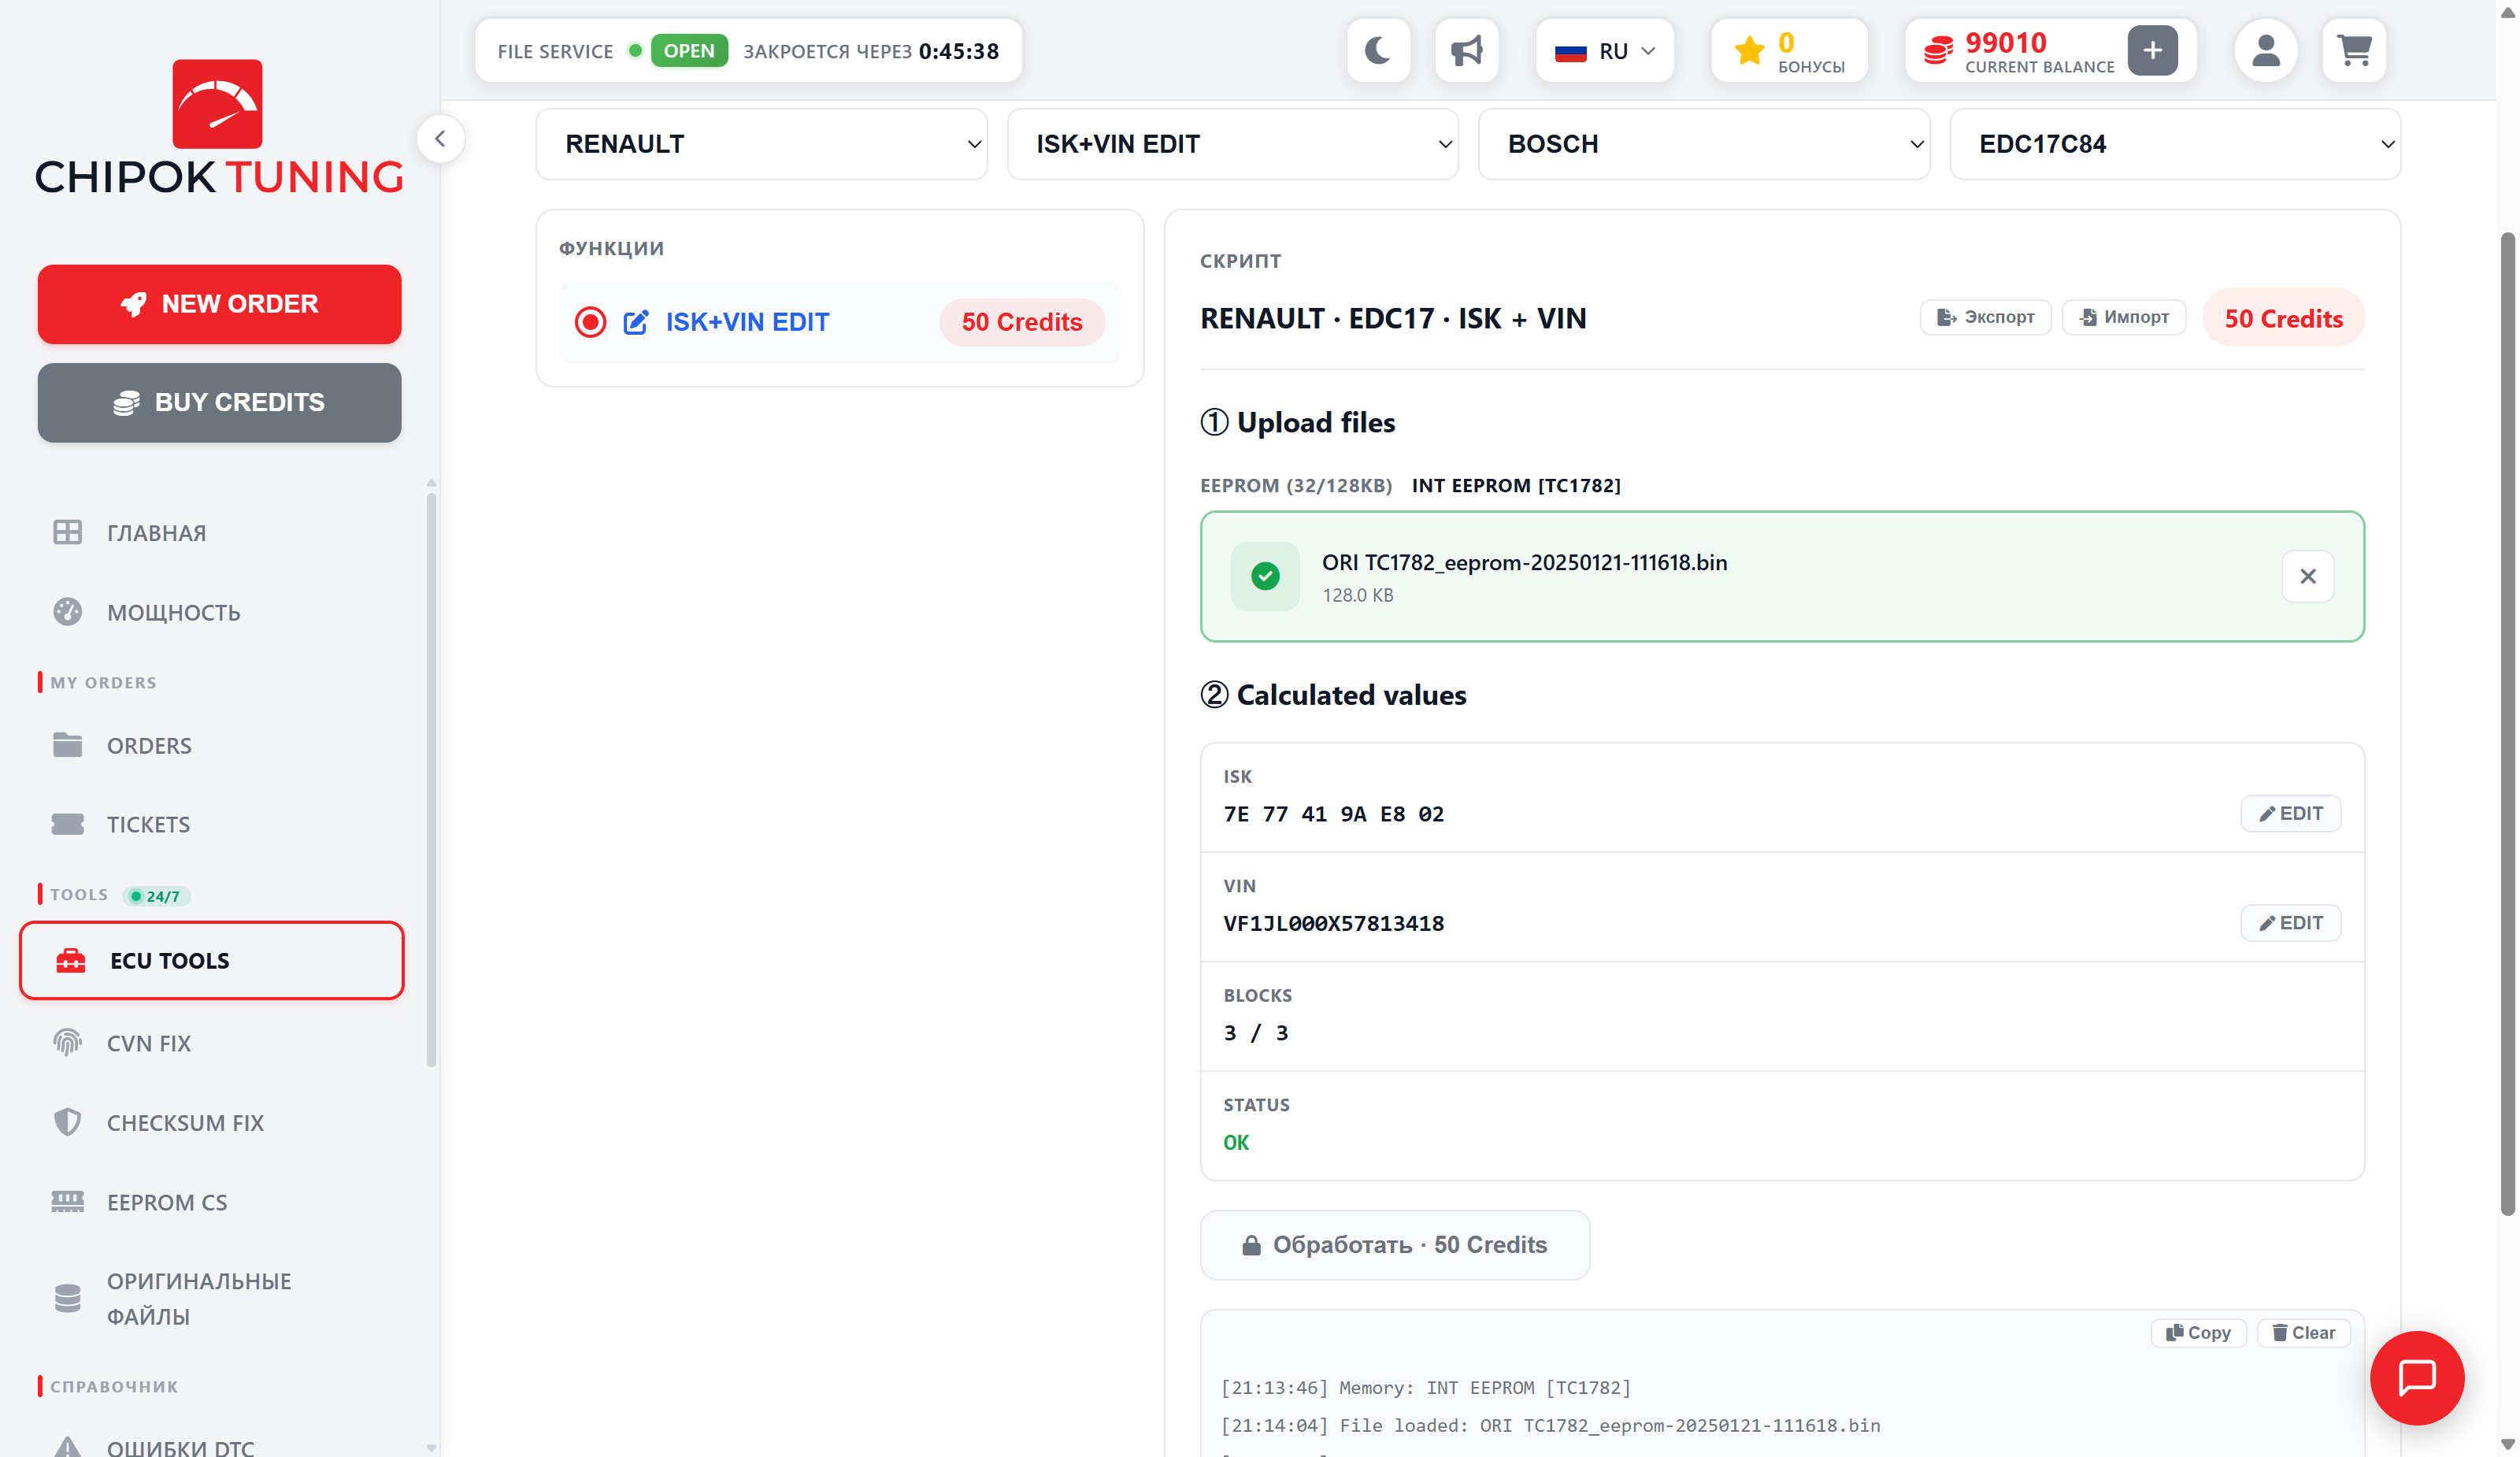Open CHECKSUM FIX tool
This screenshot has width=2520, height=1457.
(x=212, y=1122)
